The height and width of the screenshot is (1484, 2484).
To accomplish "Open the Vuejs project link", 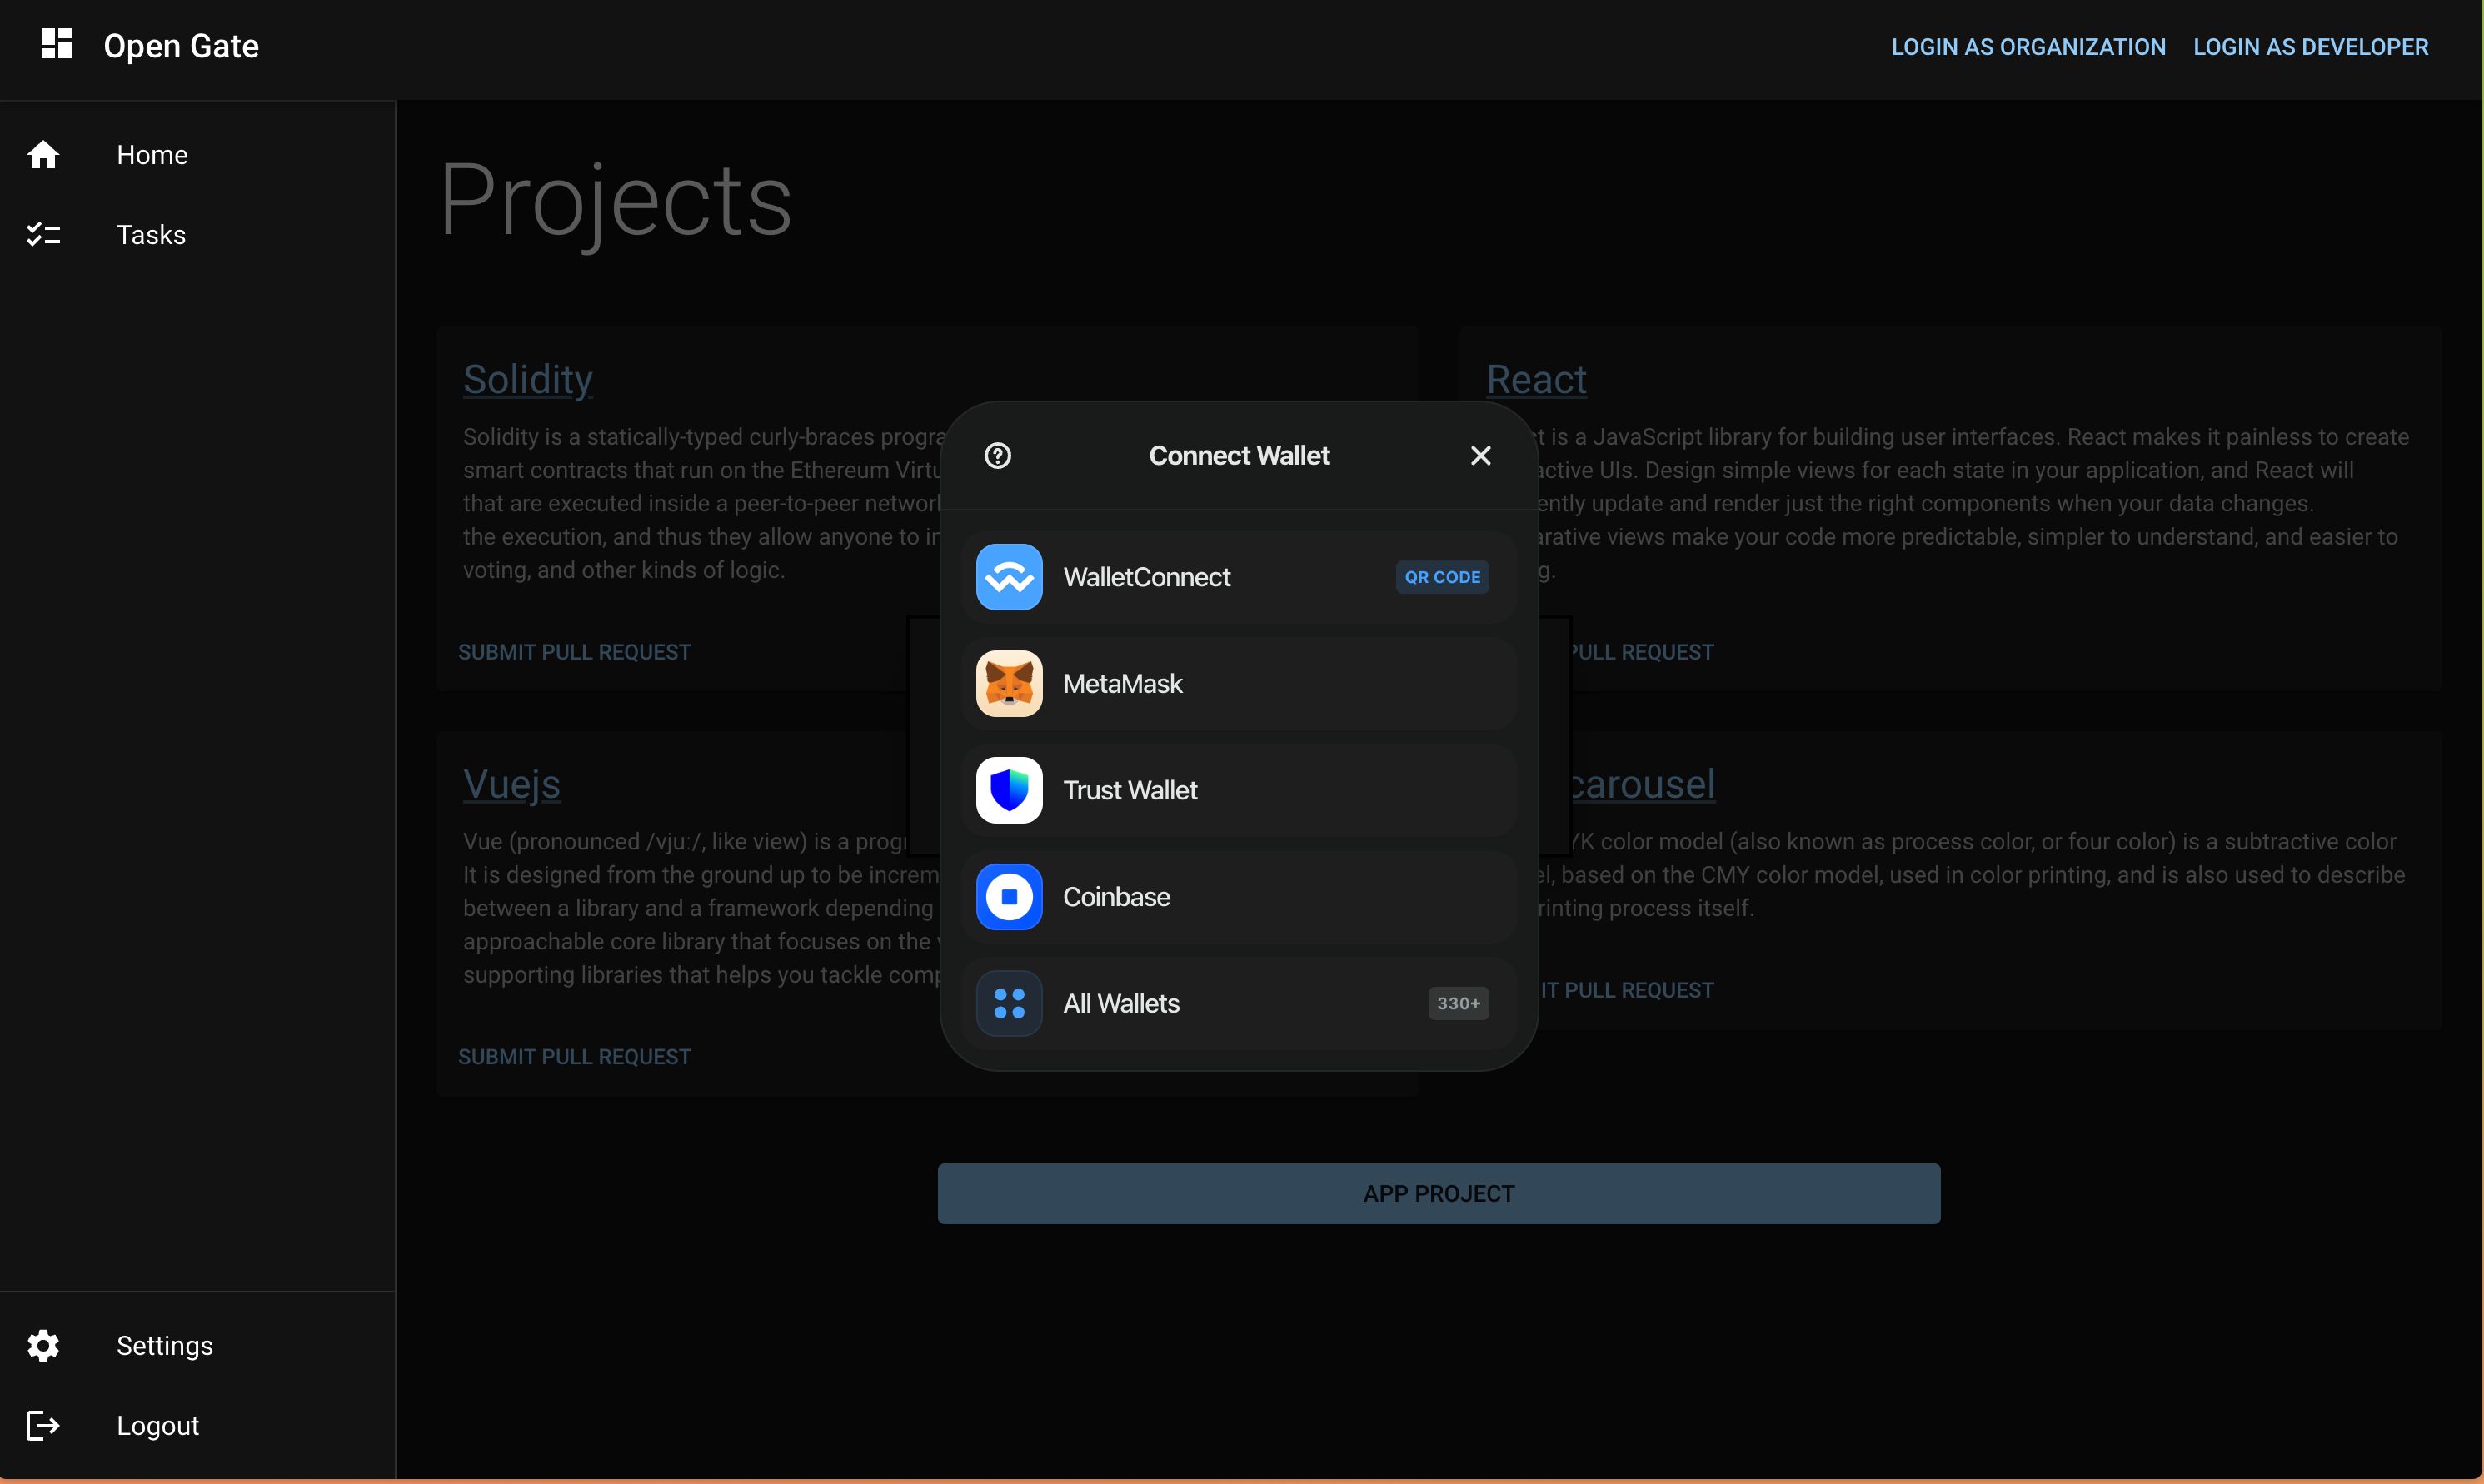I will 511,785.
